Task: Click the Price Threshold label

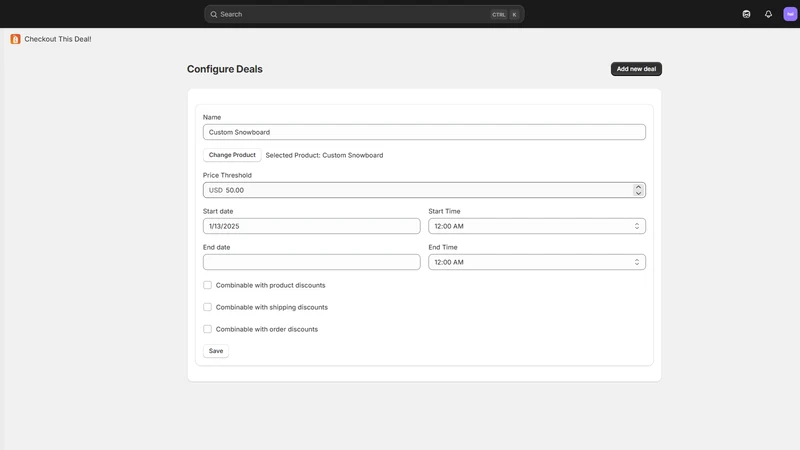Action: [x=227, y=175]
